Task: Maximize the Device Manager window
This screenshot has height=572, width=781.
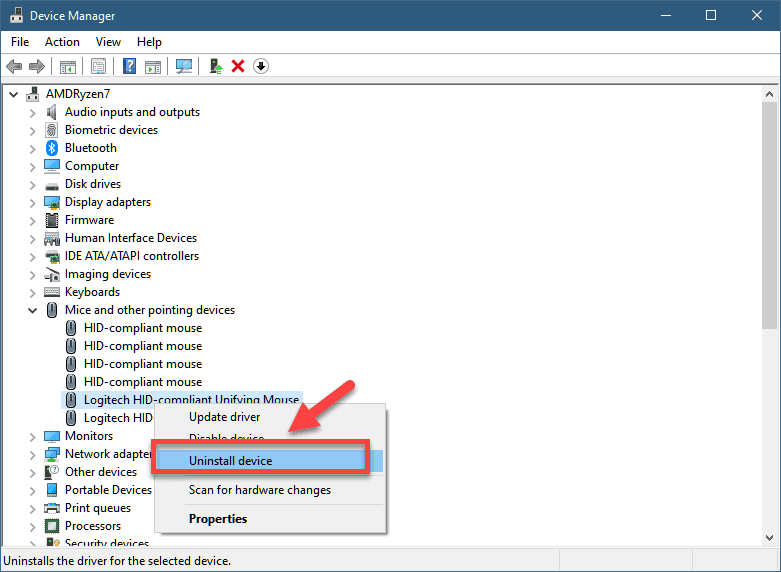Action: point(711,15)
